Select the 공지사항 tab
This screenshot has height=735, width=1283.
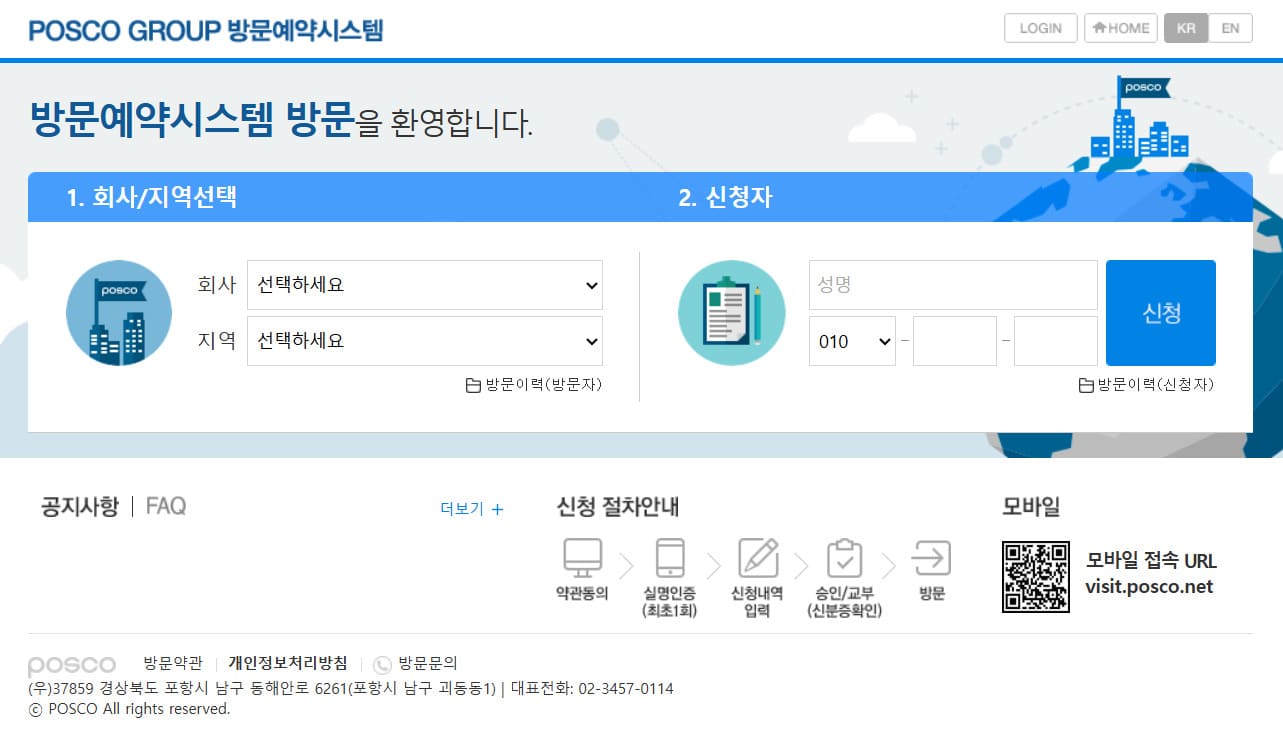coord(79,506)
